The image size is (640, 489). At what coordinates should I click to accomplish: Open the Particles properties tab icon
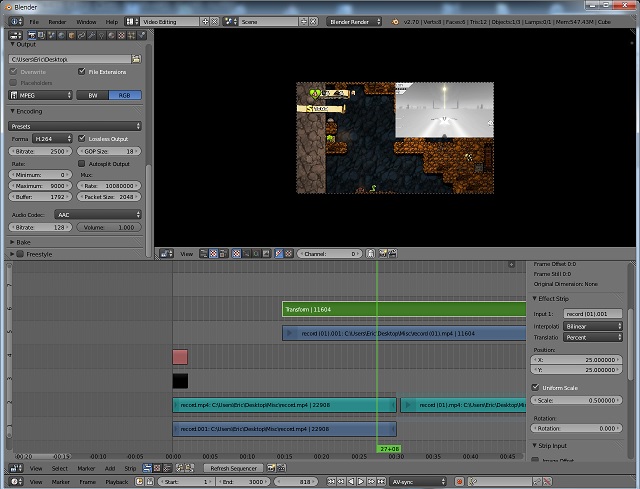131,36
